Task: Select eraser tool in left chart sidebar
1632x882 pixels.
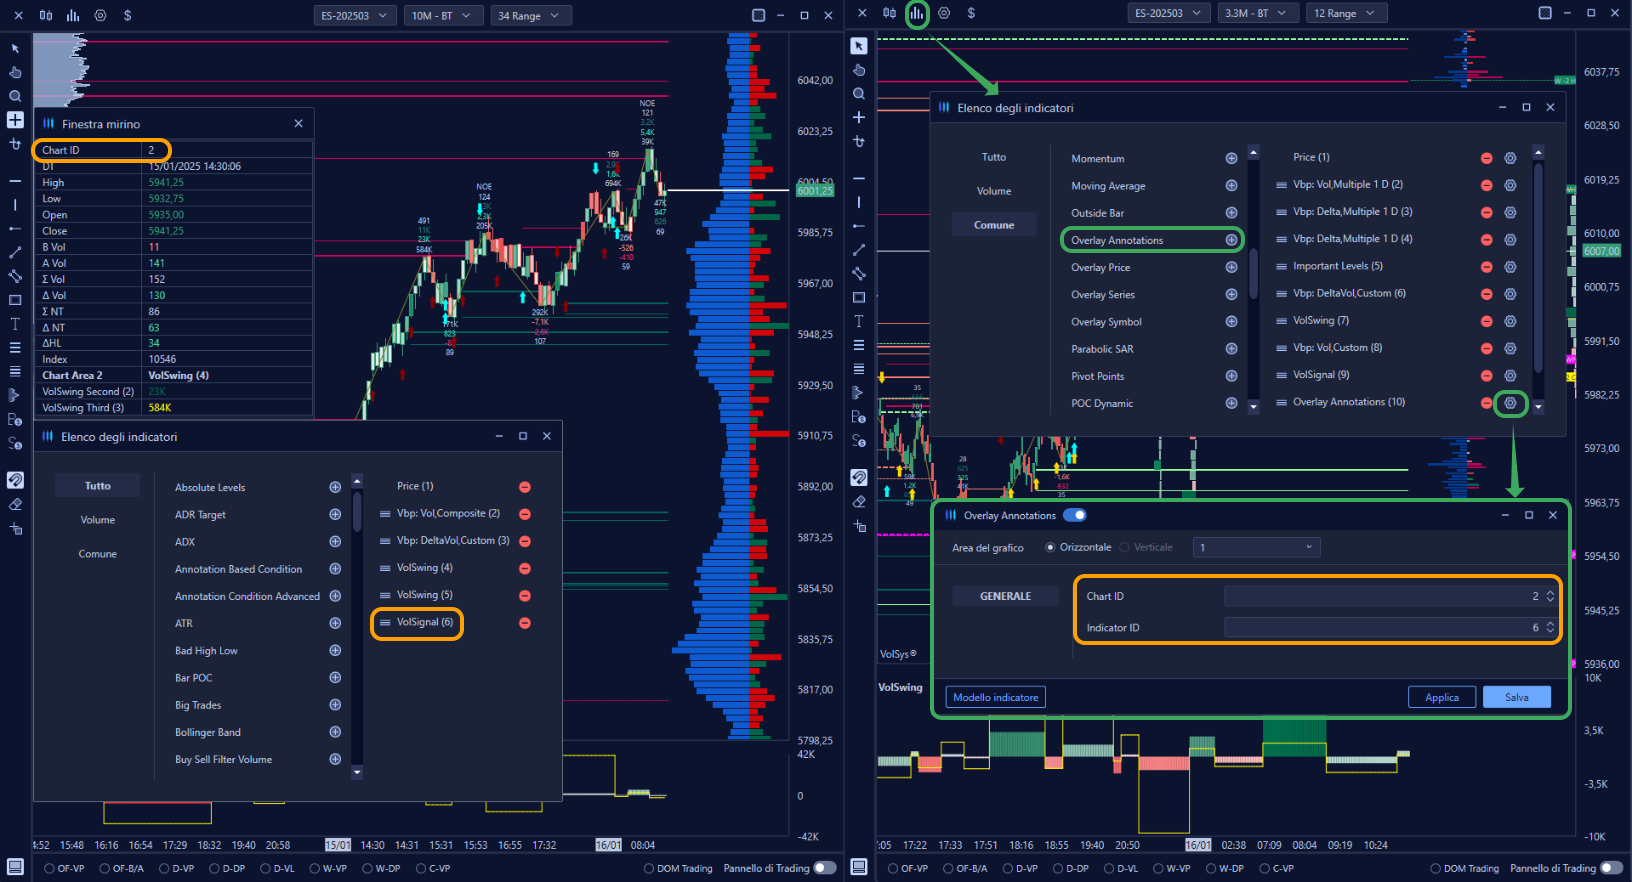Action: coord(15,504)
